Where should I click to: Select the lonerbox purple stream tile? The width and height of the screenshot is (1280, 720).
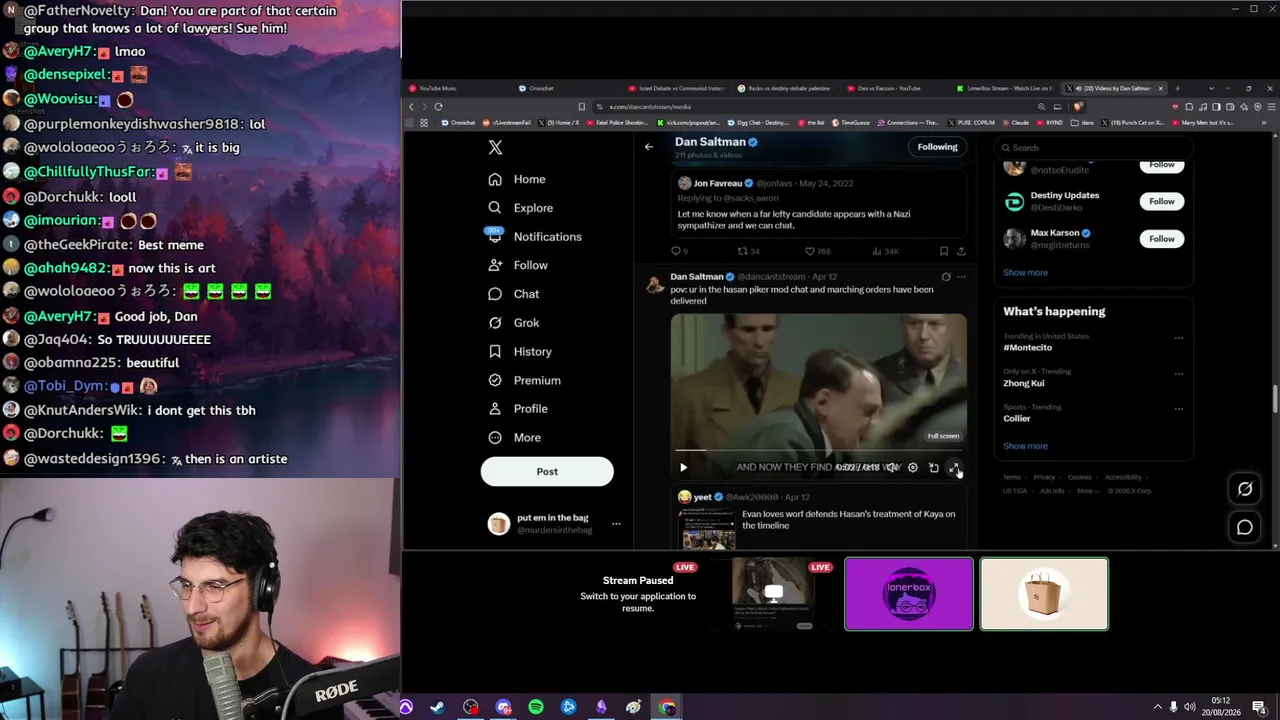909,594
